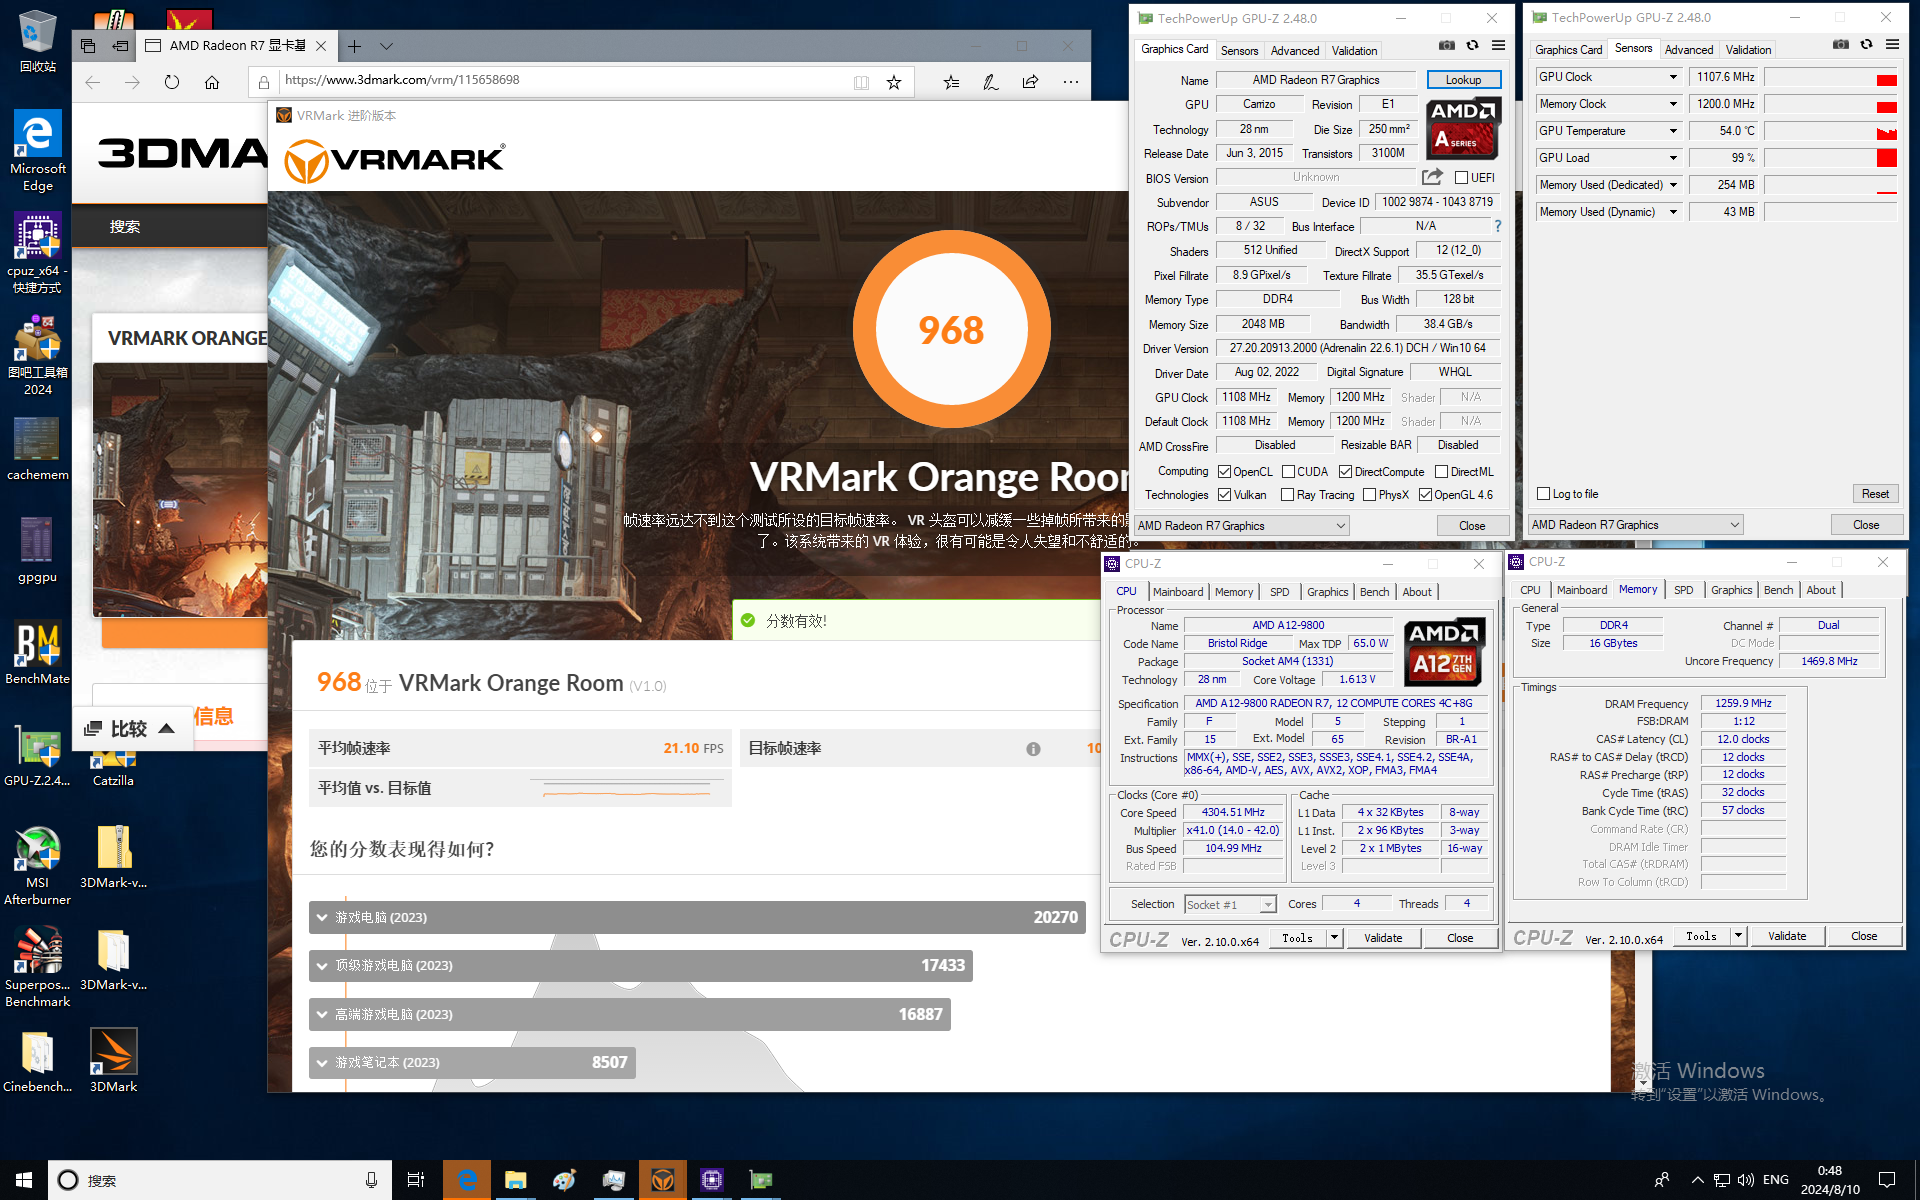Open the Mainboard tab in left CPU-Z
Image resolution: width=1920 pixels, height=1200 pixels.
[1177, 592]
